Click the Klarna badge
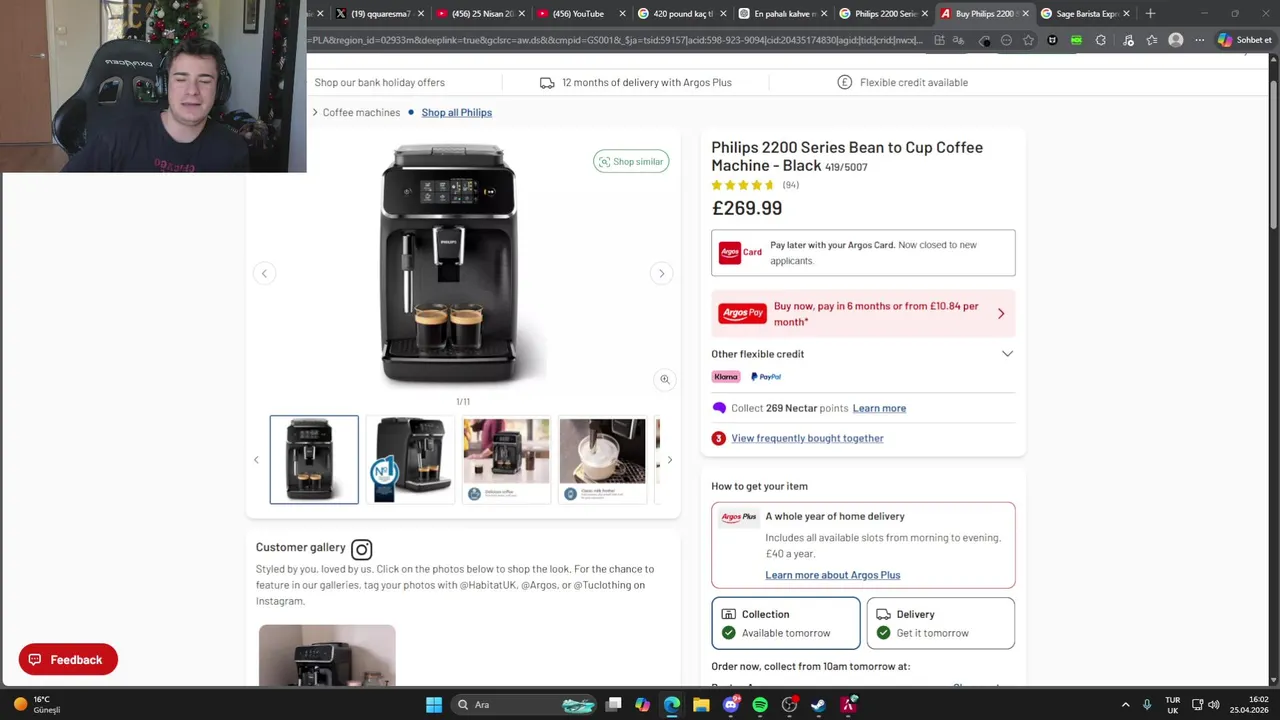 [726, 377]
